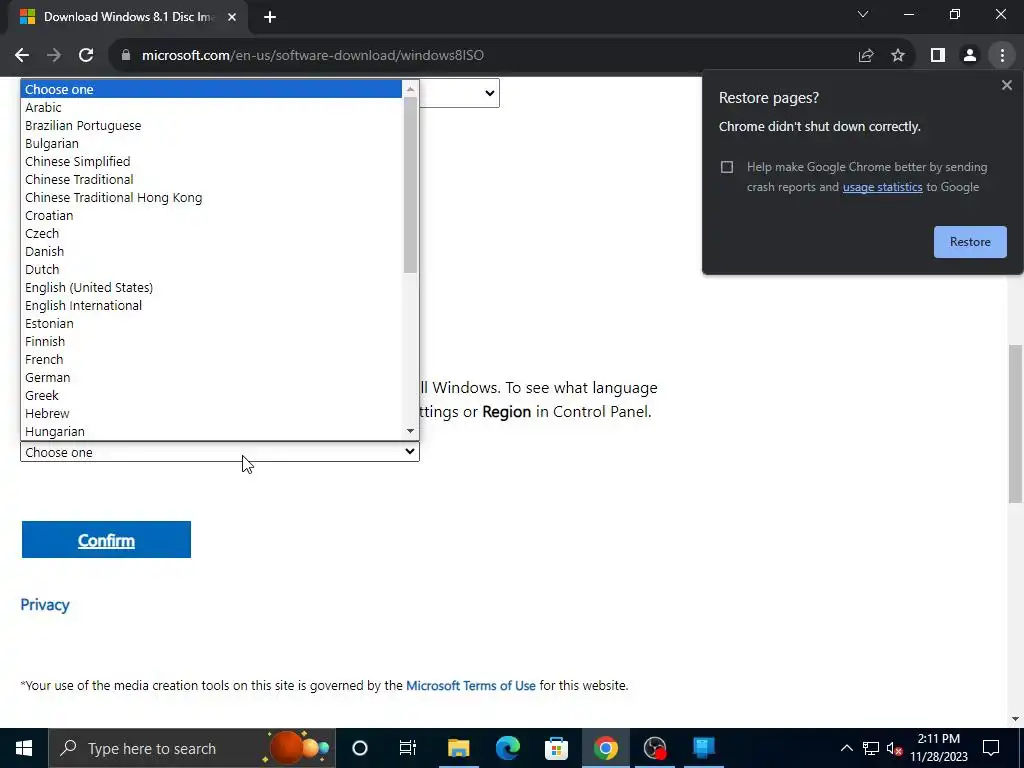Bookmark this page with the star icon
The width and height of the screenshot is (1024, 768).
[898, 56]
